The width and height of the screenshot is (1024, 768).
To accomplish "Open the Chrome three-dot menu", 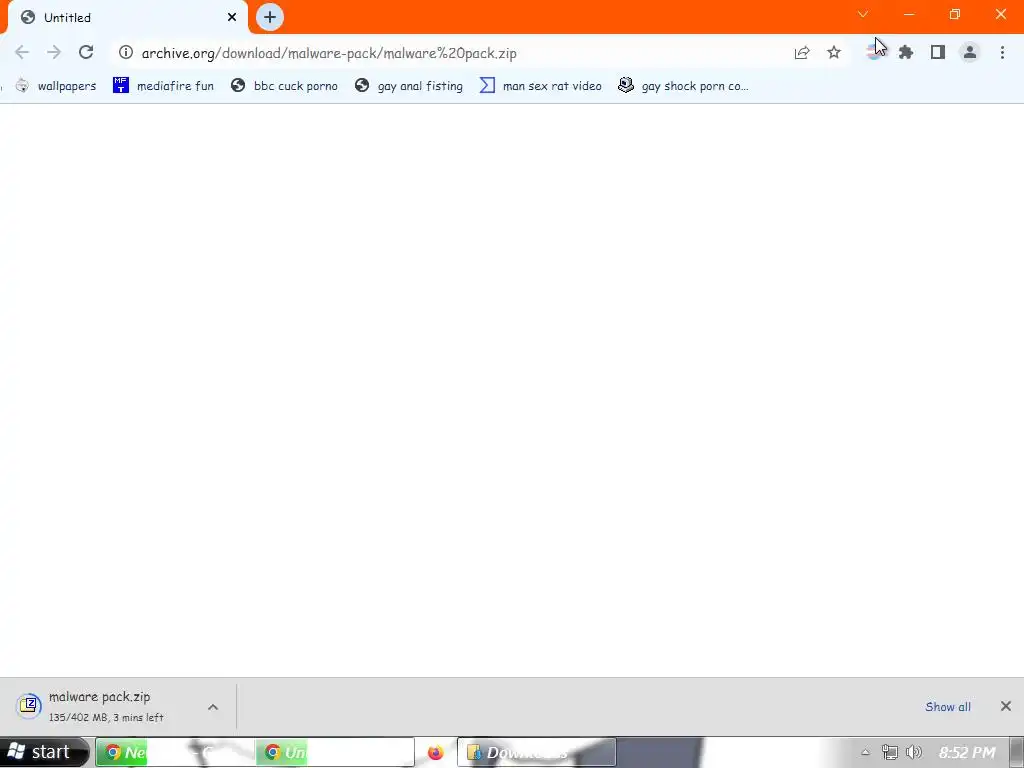I will (x=1002, y=52).
